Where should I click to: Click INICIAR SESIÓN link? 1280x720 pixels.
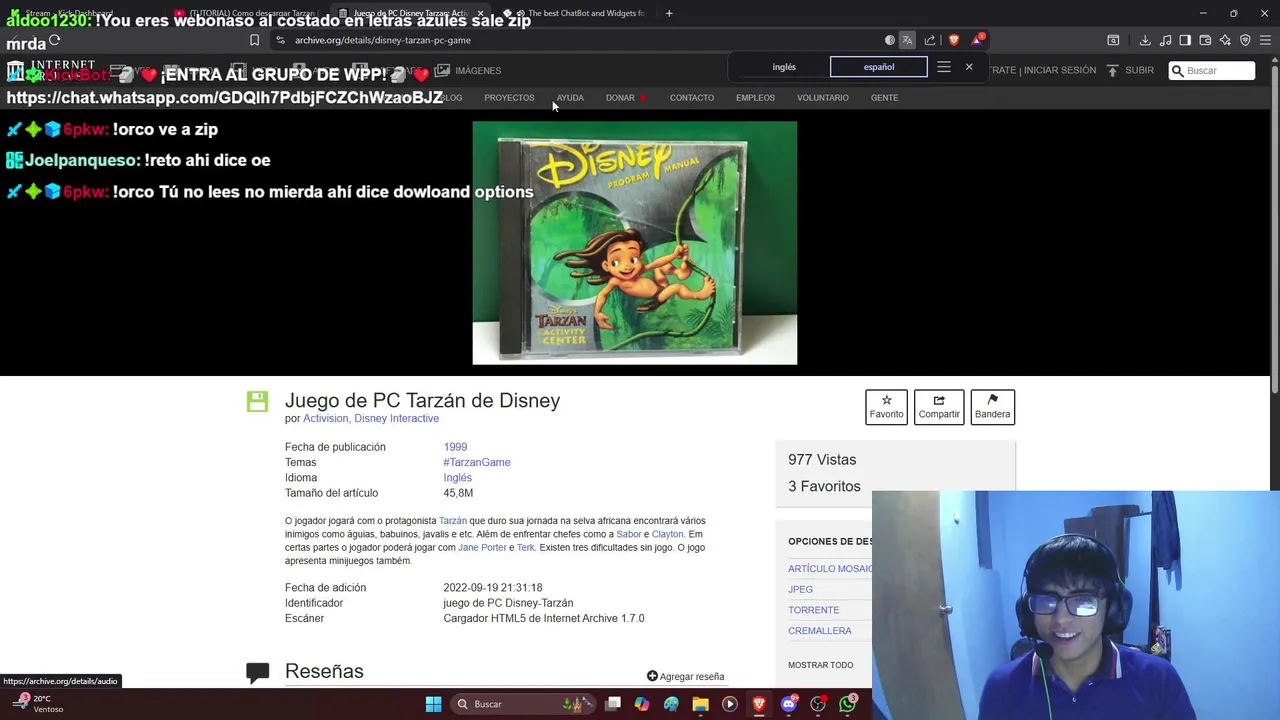point(1059,70)
